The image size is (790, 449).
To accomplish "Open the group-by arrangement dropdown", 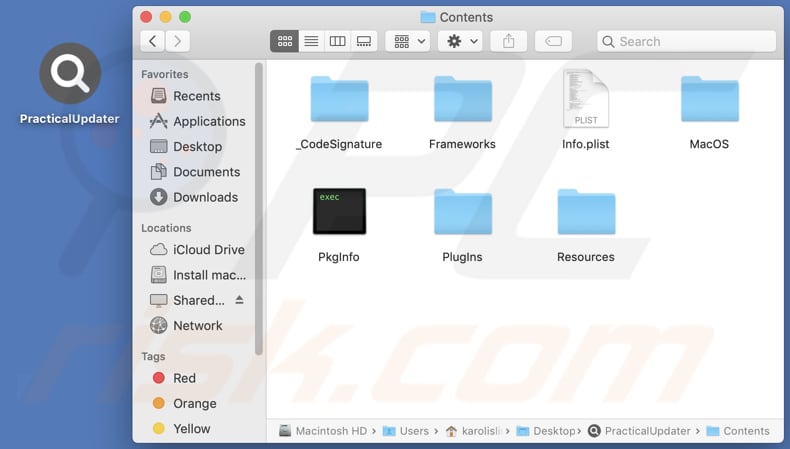I will point(408,41).
